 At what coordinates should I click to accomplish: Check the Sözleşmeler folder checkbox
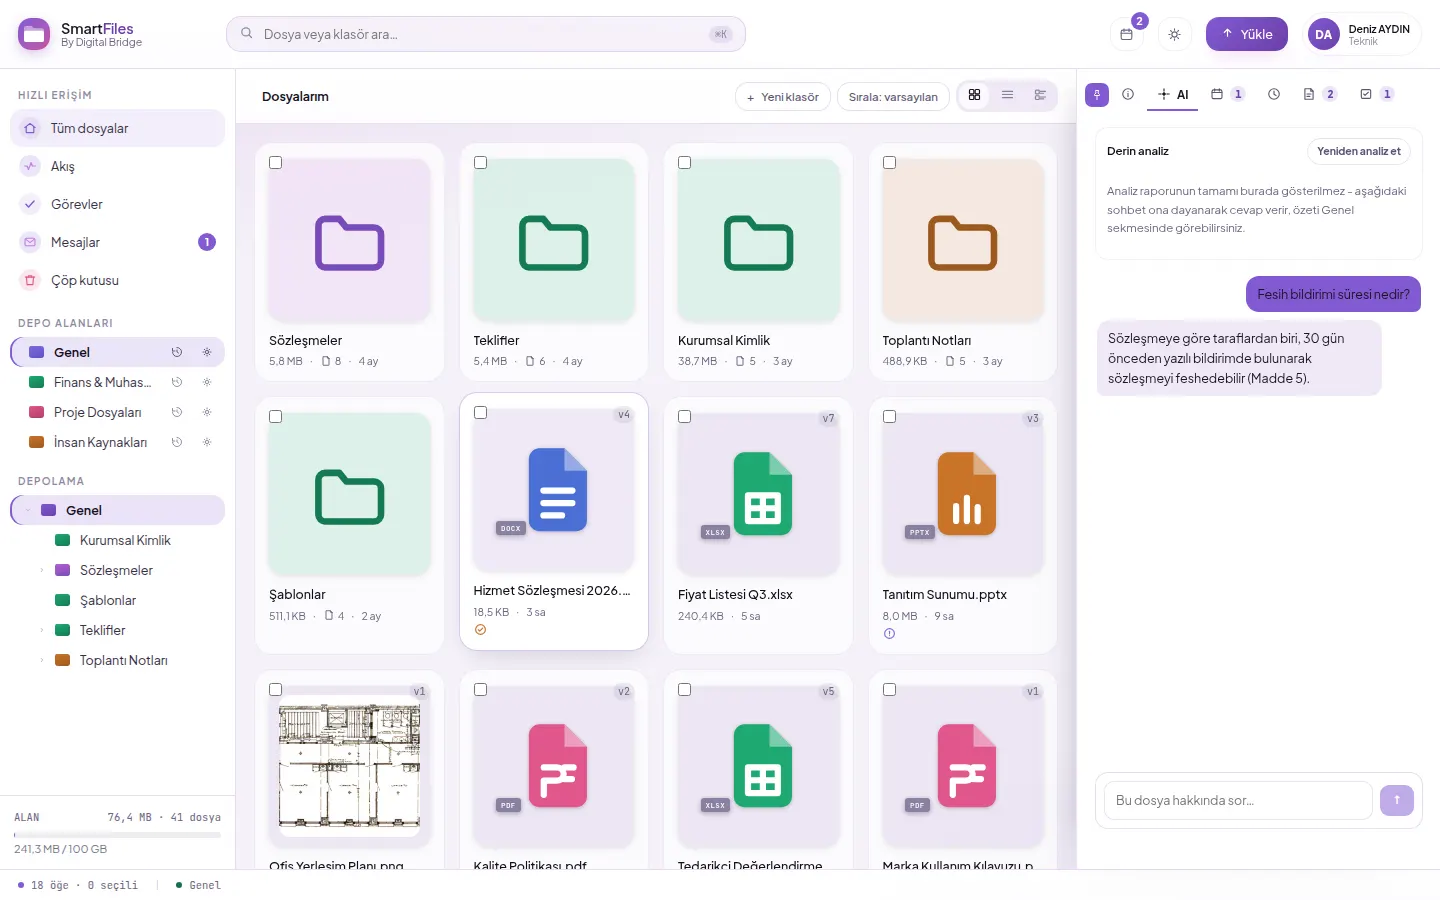[276, 163]
